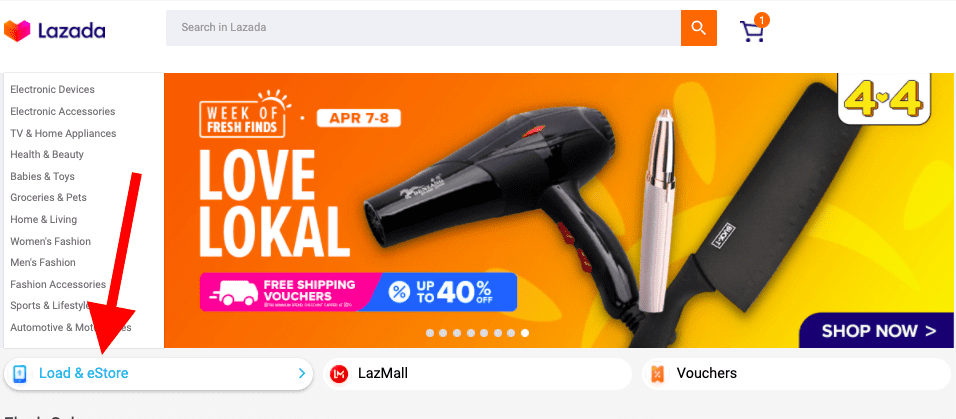Screen dimensions: 956x419
Task: Open Women's Fashion category
Action: 51,241
